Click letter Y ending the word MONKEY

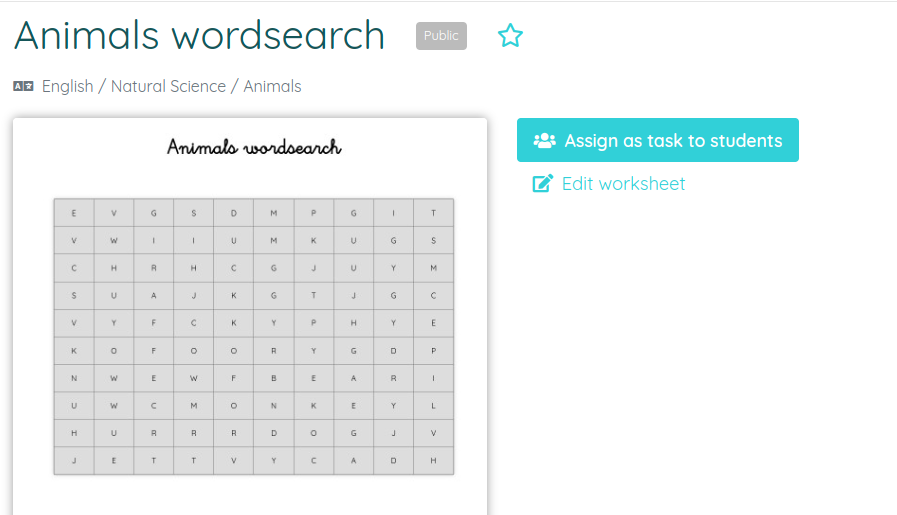(x=393, y=407)
